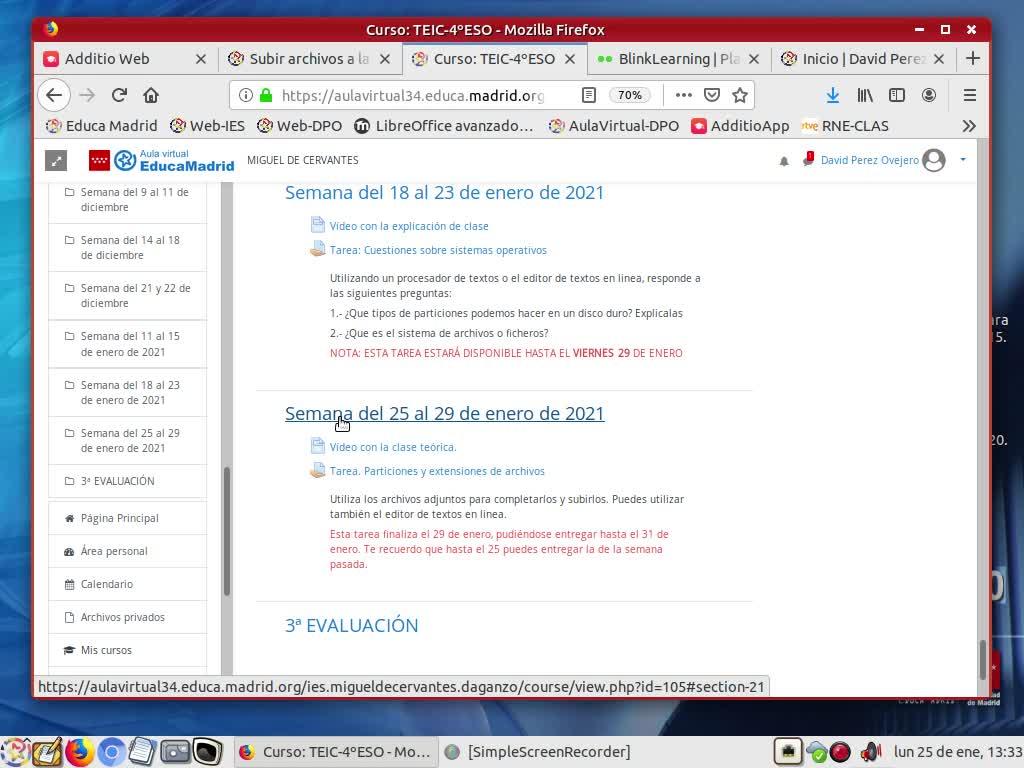1024x768 pixels.
Task: Open the Web-DPO bookmark
Action: click(x=299, y=126)
